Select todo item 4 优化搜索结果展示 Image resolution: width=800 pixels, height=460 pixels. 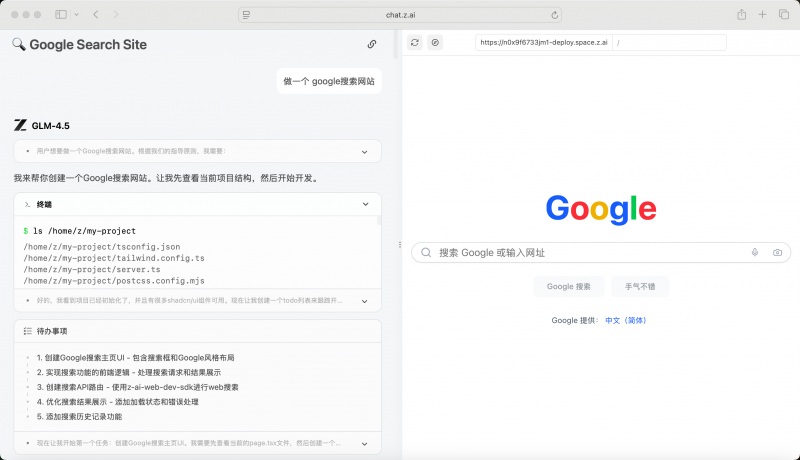coord(117,402)
